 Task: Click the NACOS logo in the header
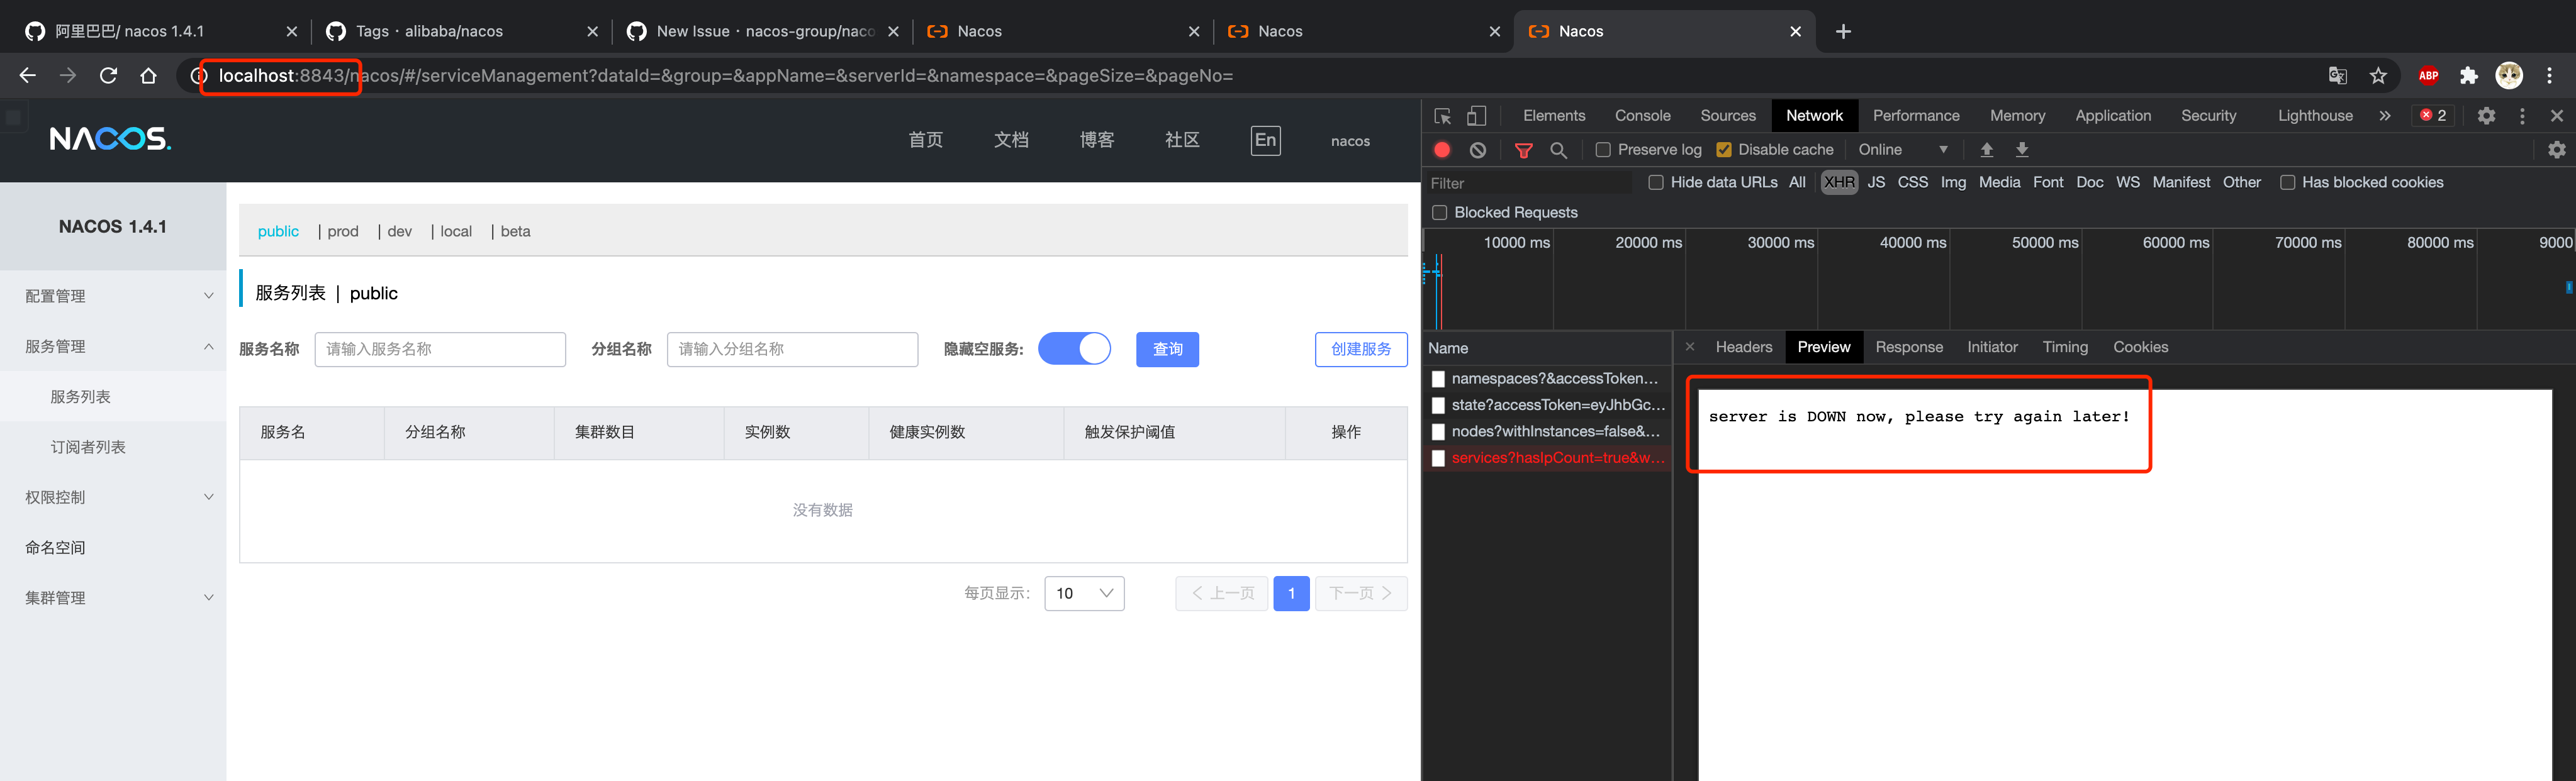pyautogui.click(x=109, y=139)
